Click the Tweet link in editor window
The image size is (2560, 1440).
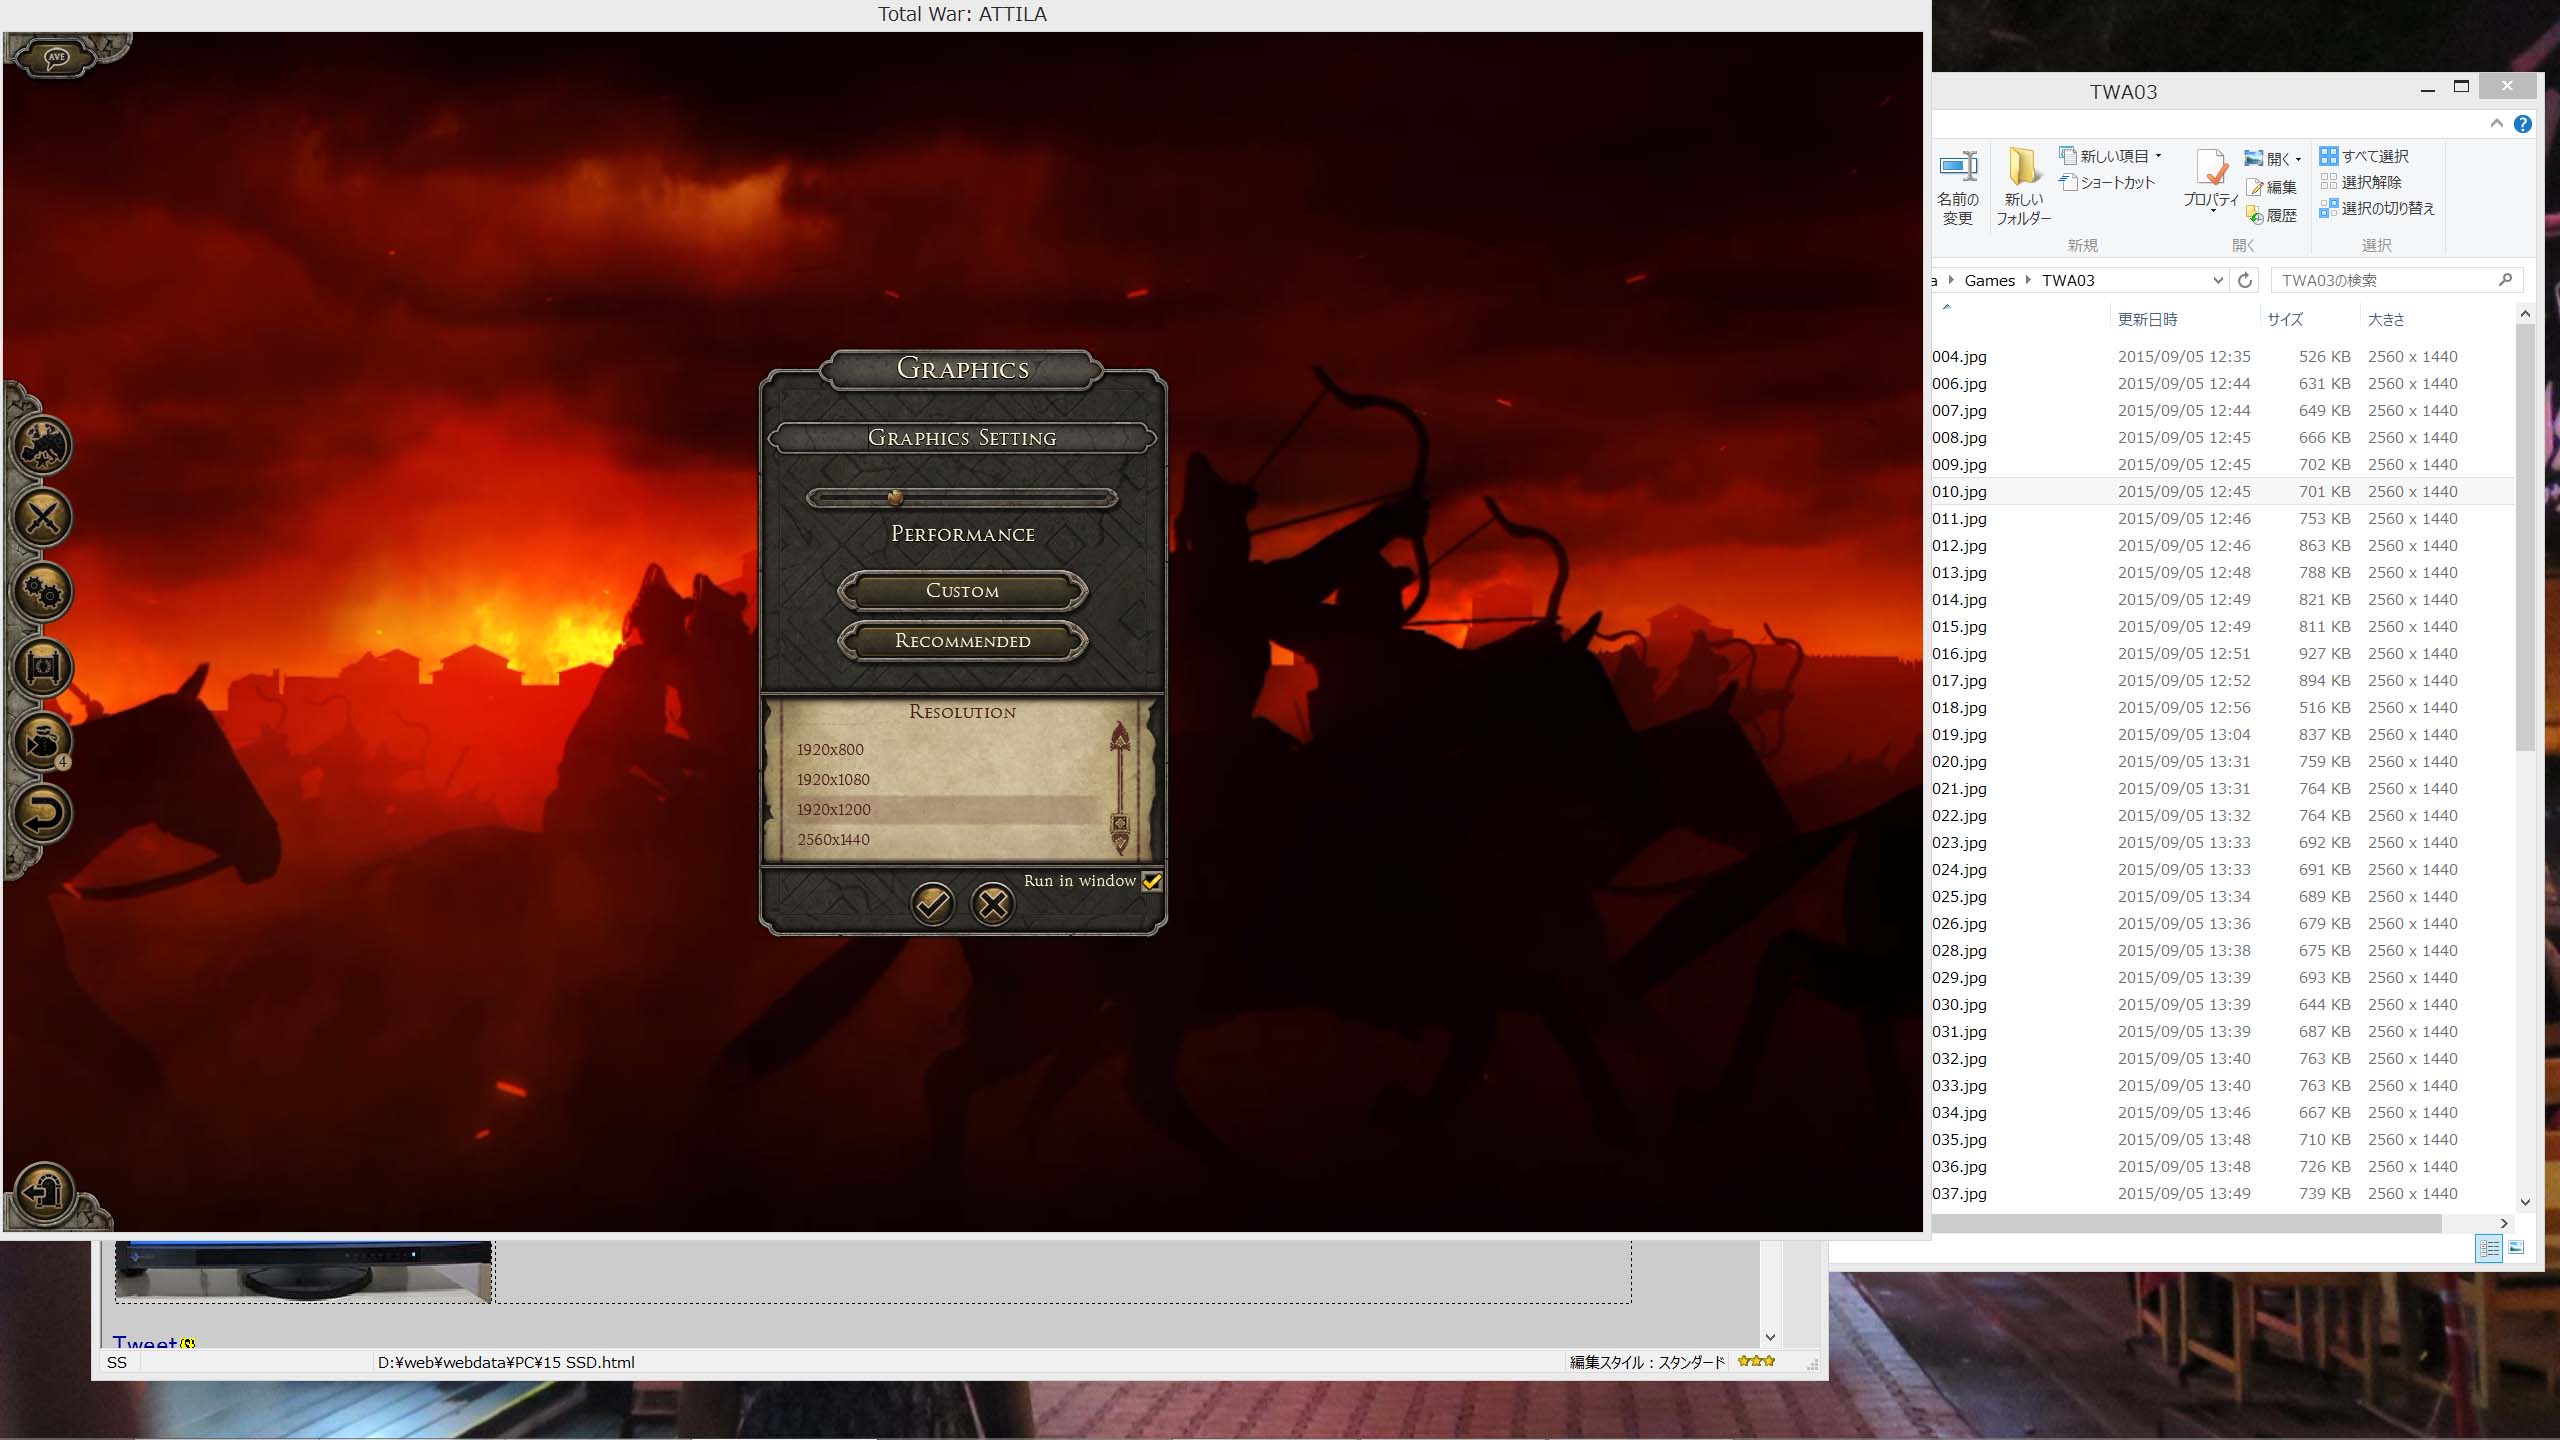tap(144, 1342)
